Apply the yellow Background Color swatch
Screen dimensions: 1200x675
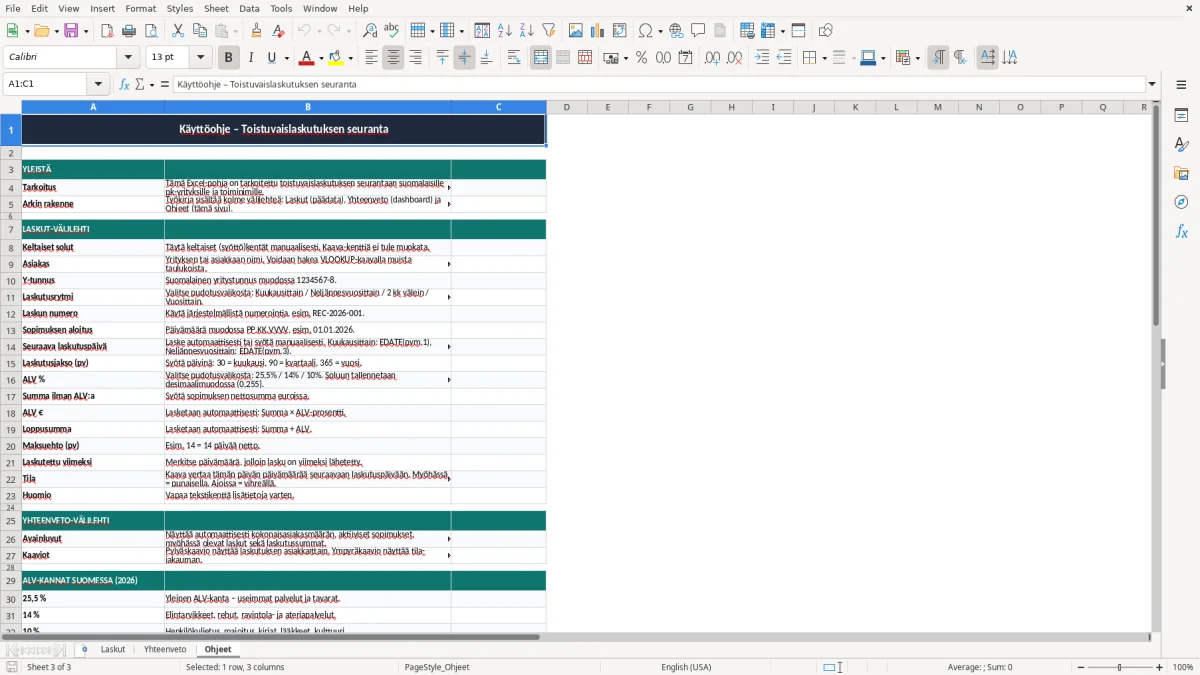tap(336, 58)
